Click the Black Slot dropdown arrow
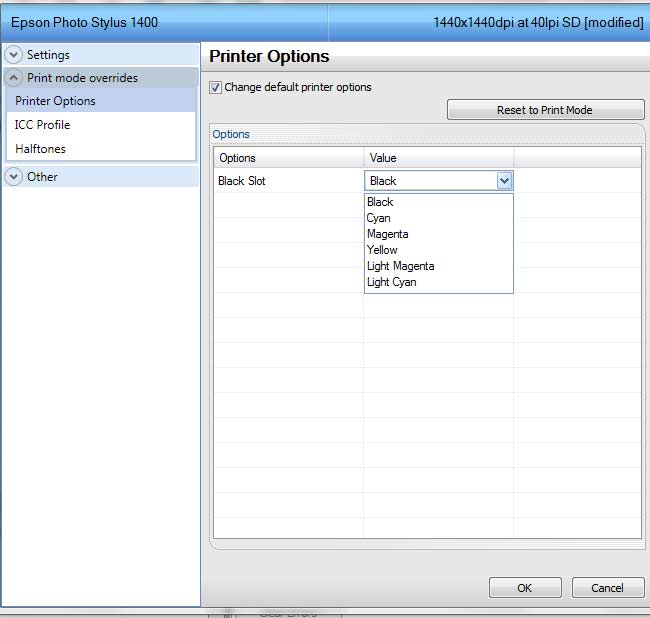The width and height of the screenshot is (650, 618). pos(504,181)
